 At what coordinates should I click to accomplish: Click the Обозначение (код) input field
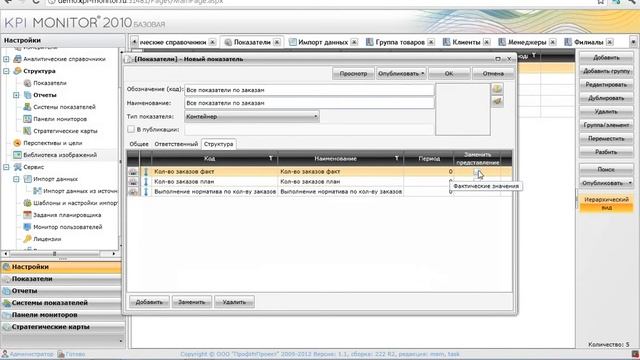(309, 90)
